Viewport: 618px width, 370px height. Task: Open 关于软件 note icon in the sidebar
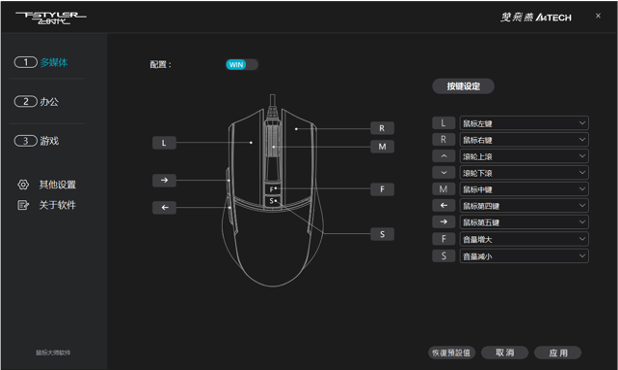pos(23,205)
